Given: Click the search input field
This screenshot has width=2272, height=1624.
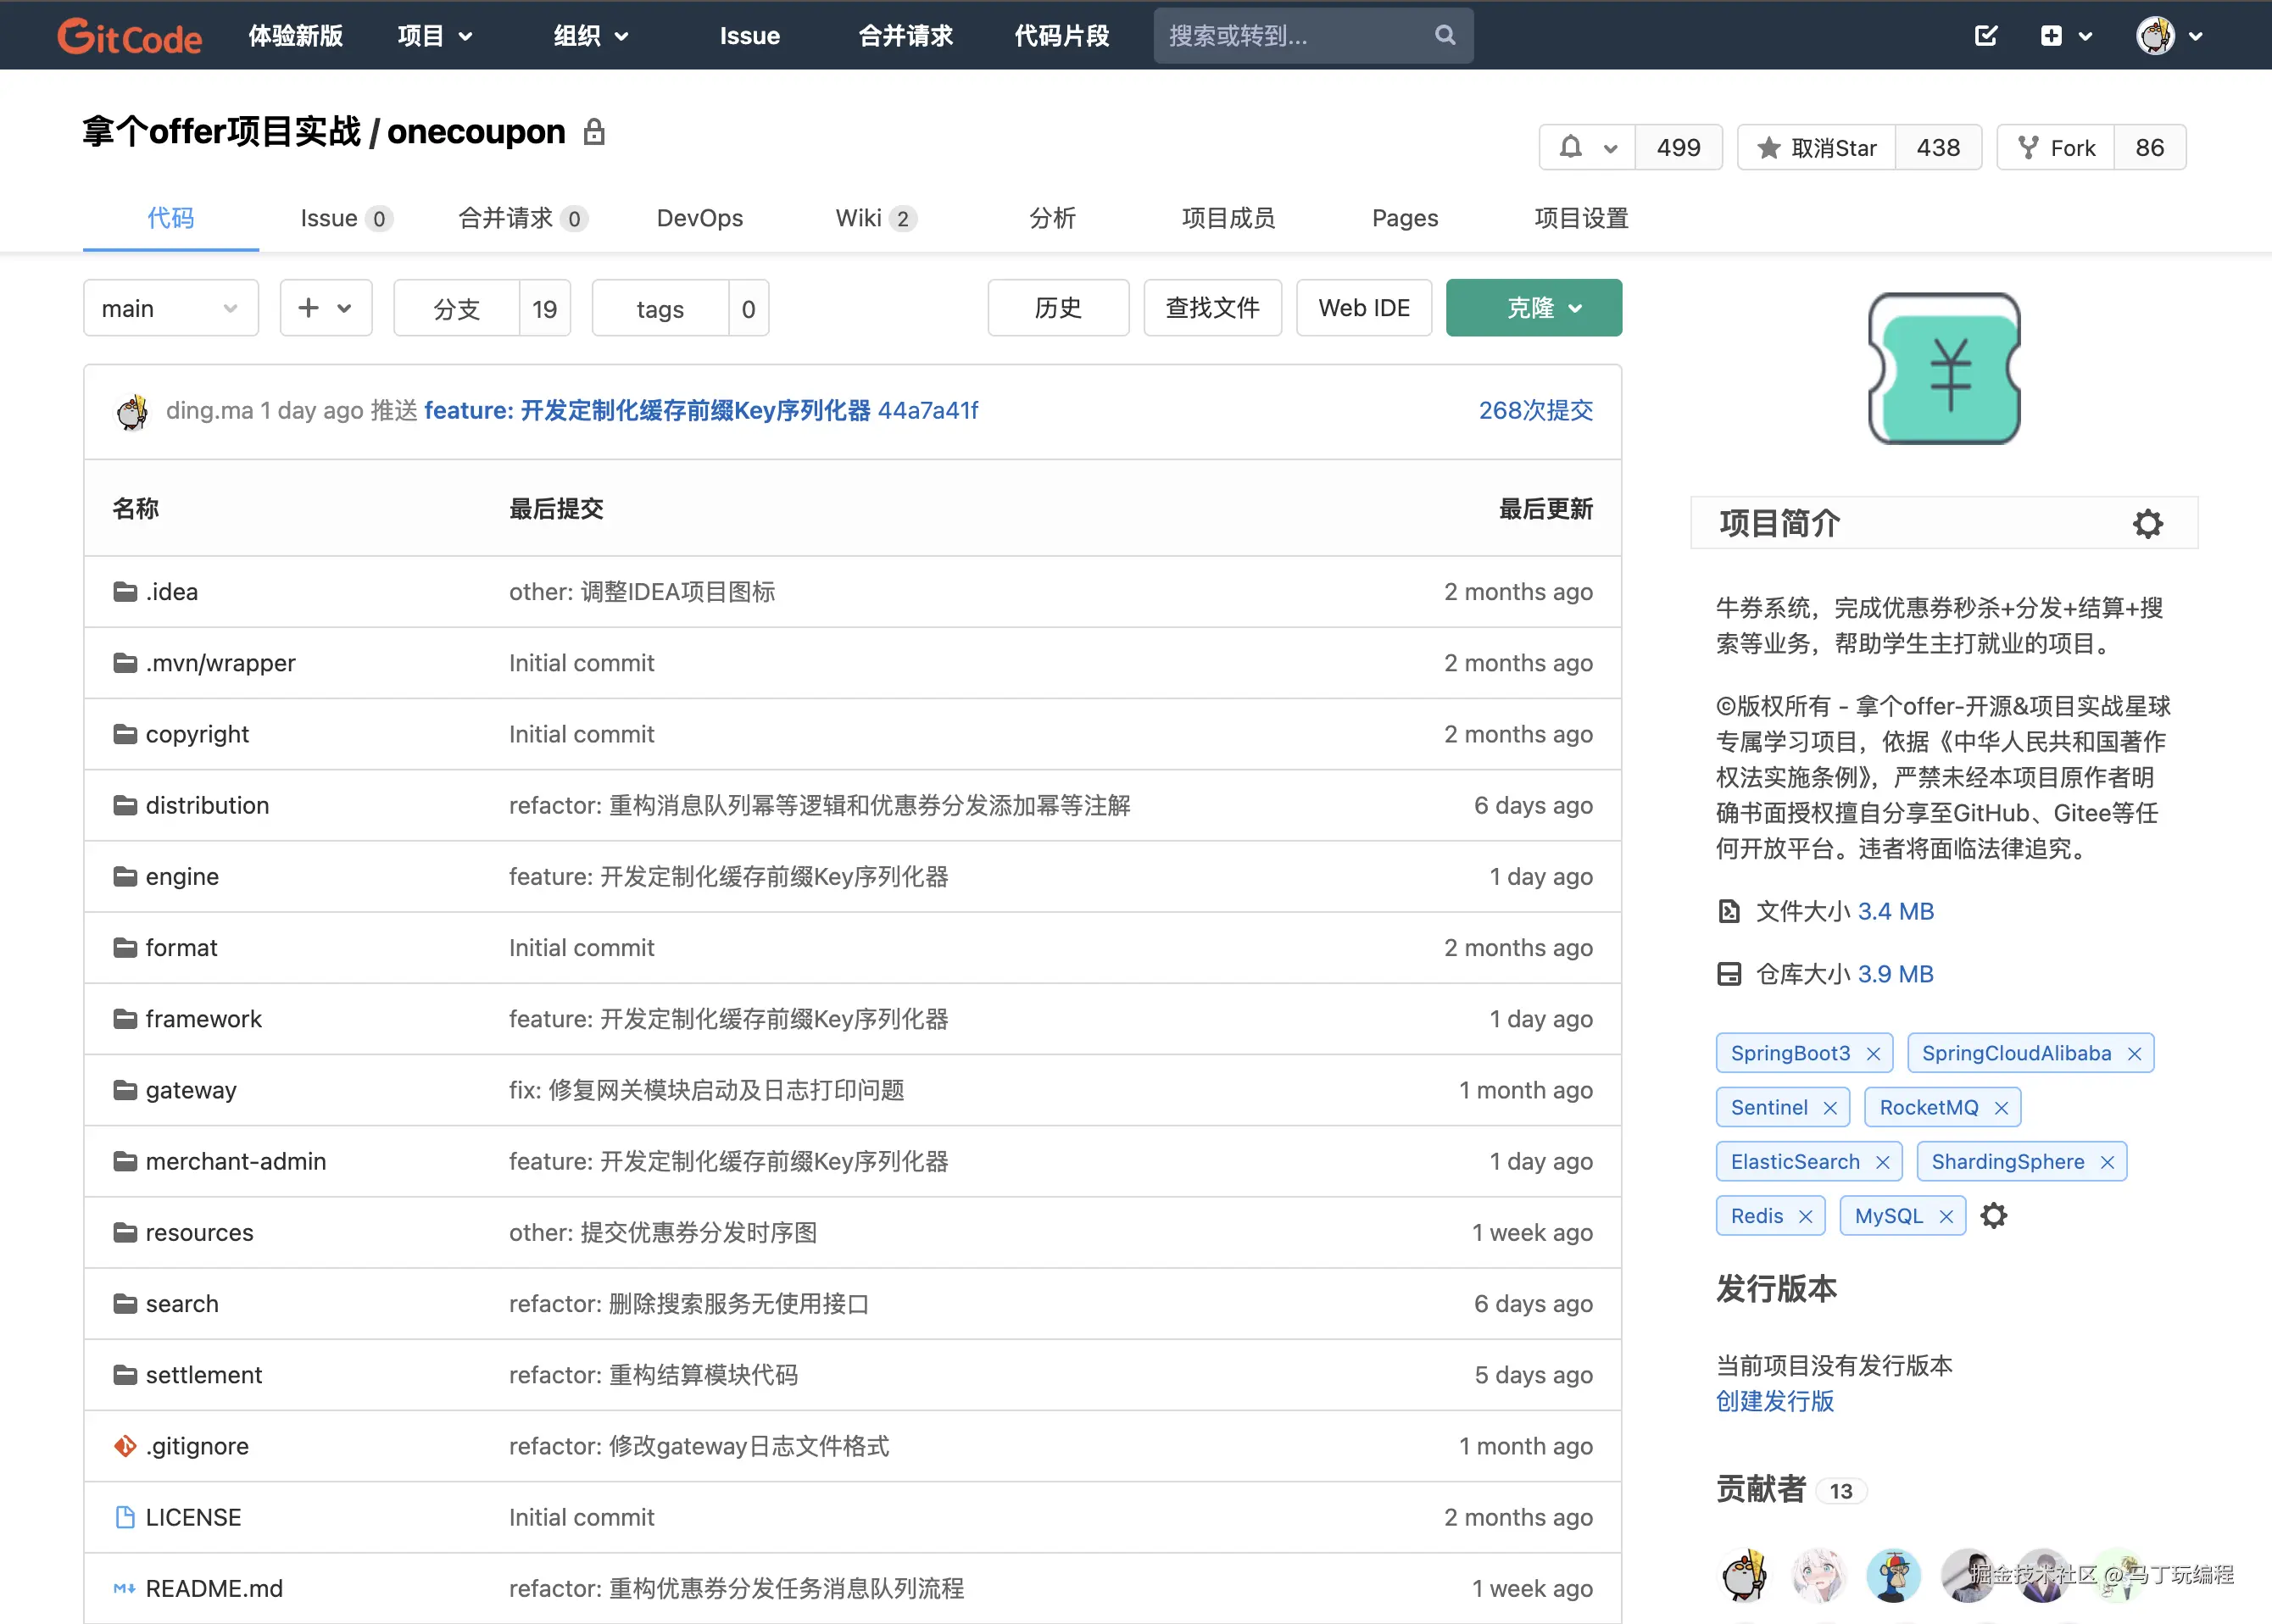Looking at the screenshot, I should (1290, 36).
